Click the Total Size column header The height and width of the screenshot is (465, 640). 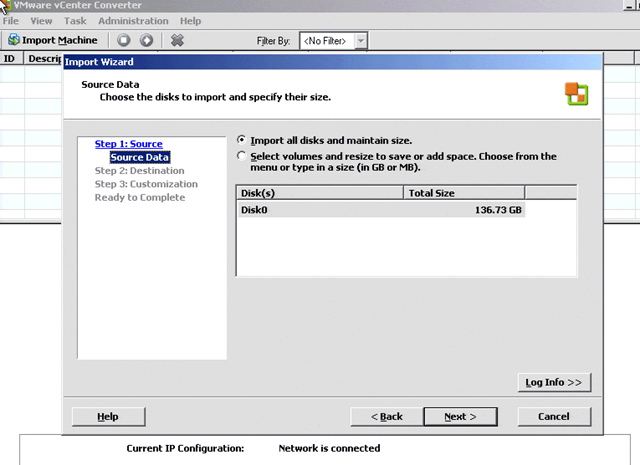pyautogui.click(x=464, y=193)
